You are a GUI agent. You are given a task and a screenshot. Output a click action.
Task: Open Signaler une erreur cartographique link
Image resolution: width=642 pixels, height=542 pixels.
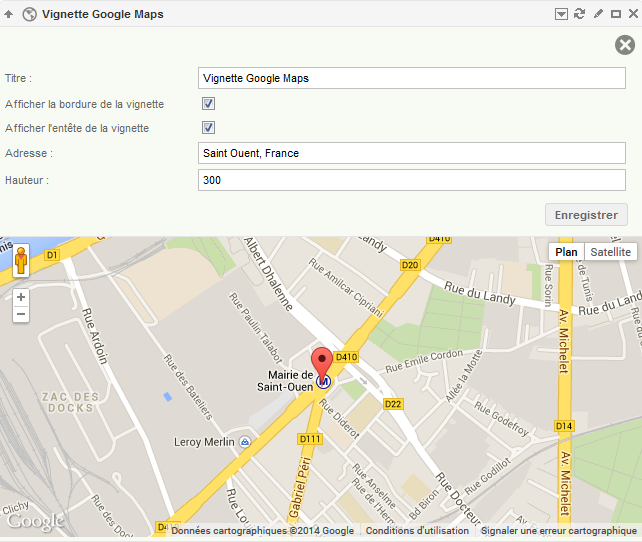(x=558, y=531)
